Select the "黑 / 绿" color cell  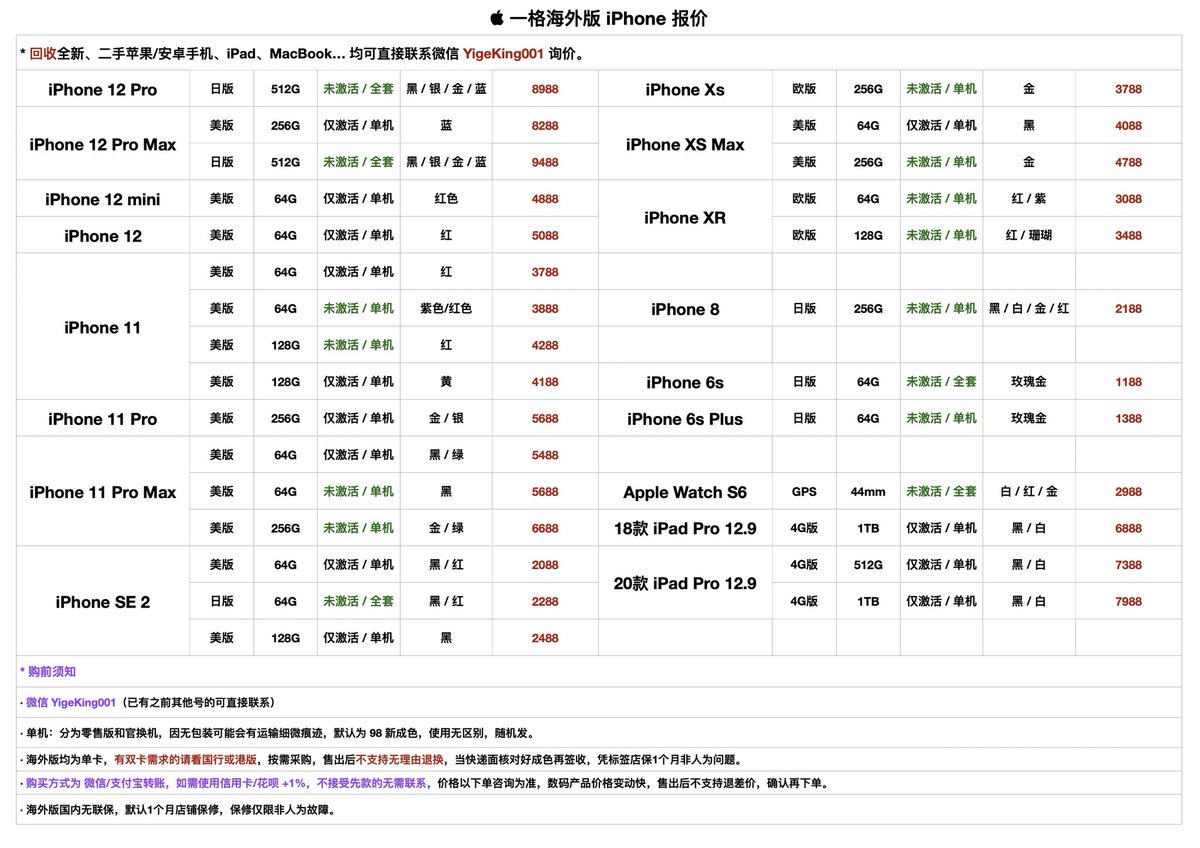pyautogui.click(x=446, y=455)
